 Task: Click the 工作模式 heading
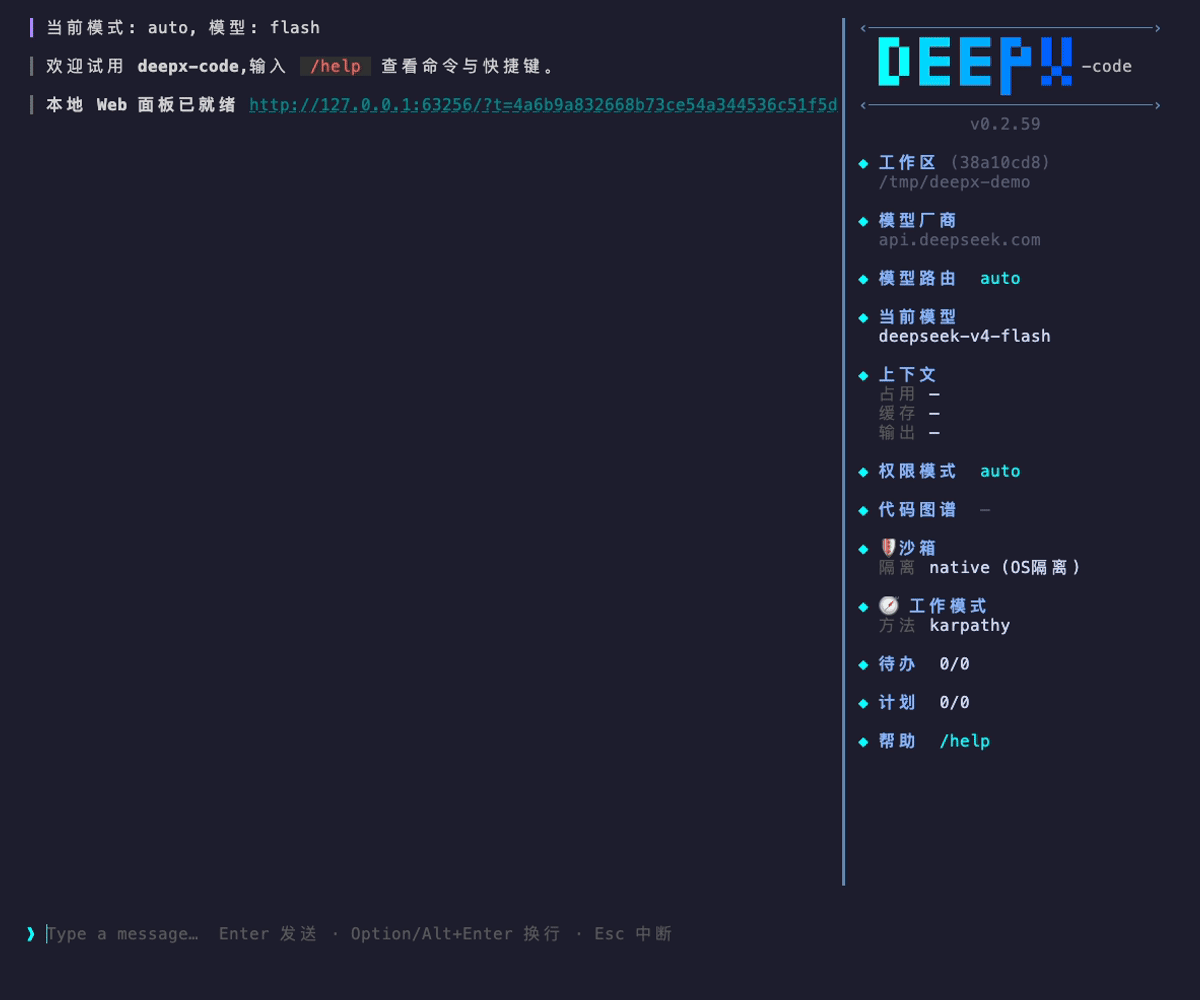[x=947, y=606]
